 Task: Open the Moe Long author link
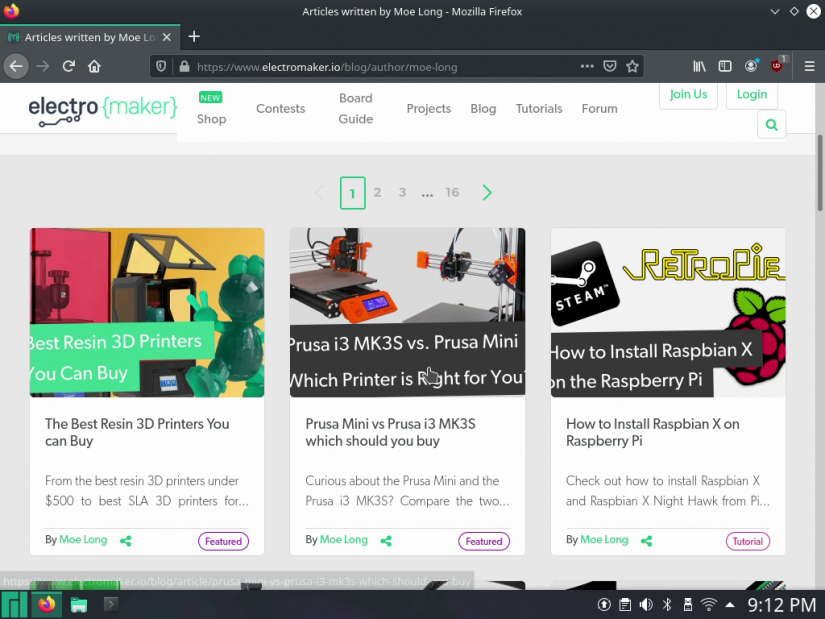pyautogui.click(x=83, y=539)
